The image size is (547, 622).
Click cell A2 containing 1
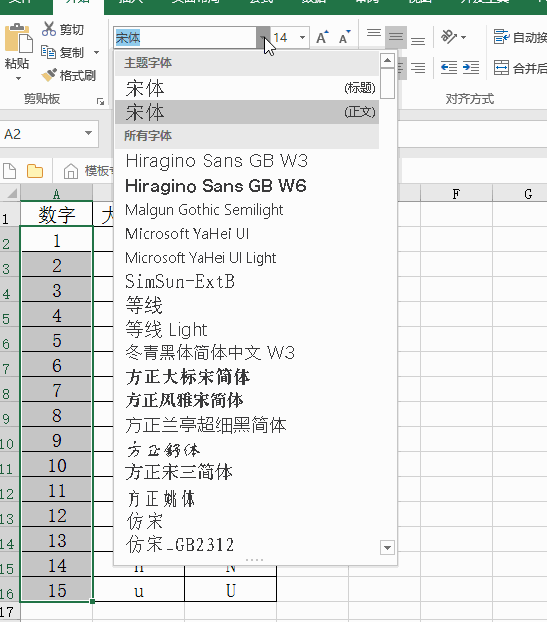(57, 240)
